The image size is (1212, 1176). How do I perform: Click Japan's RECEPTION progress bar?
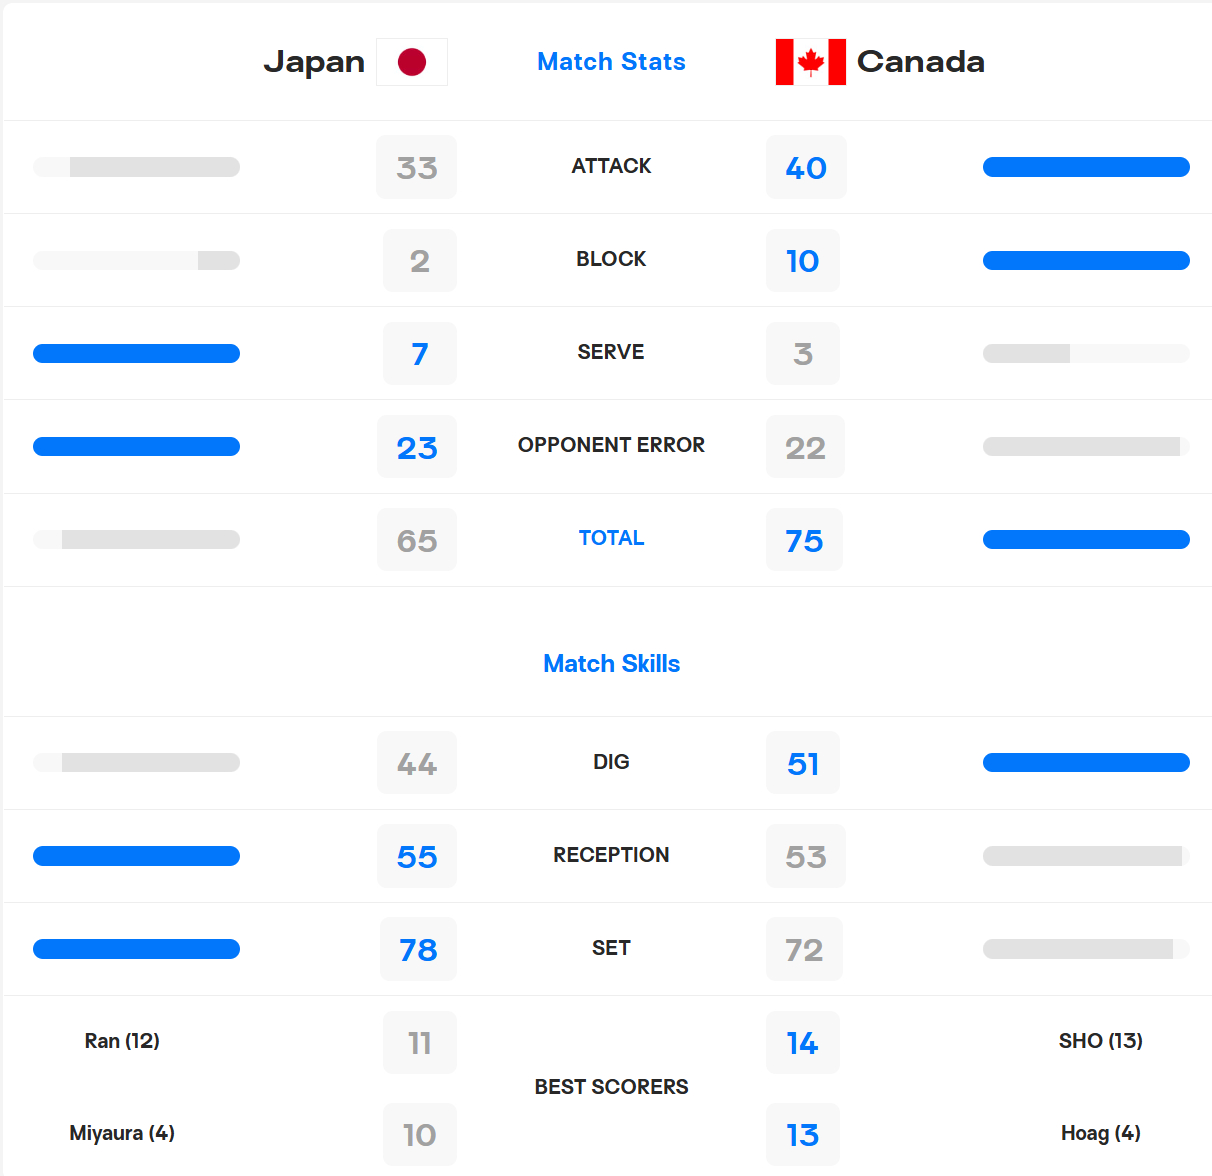(x=136, y=856)
